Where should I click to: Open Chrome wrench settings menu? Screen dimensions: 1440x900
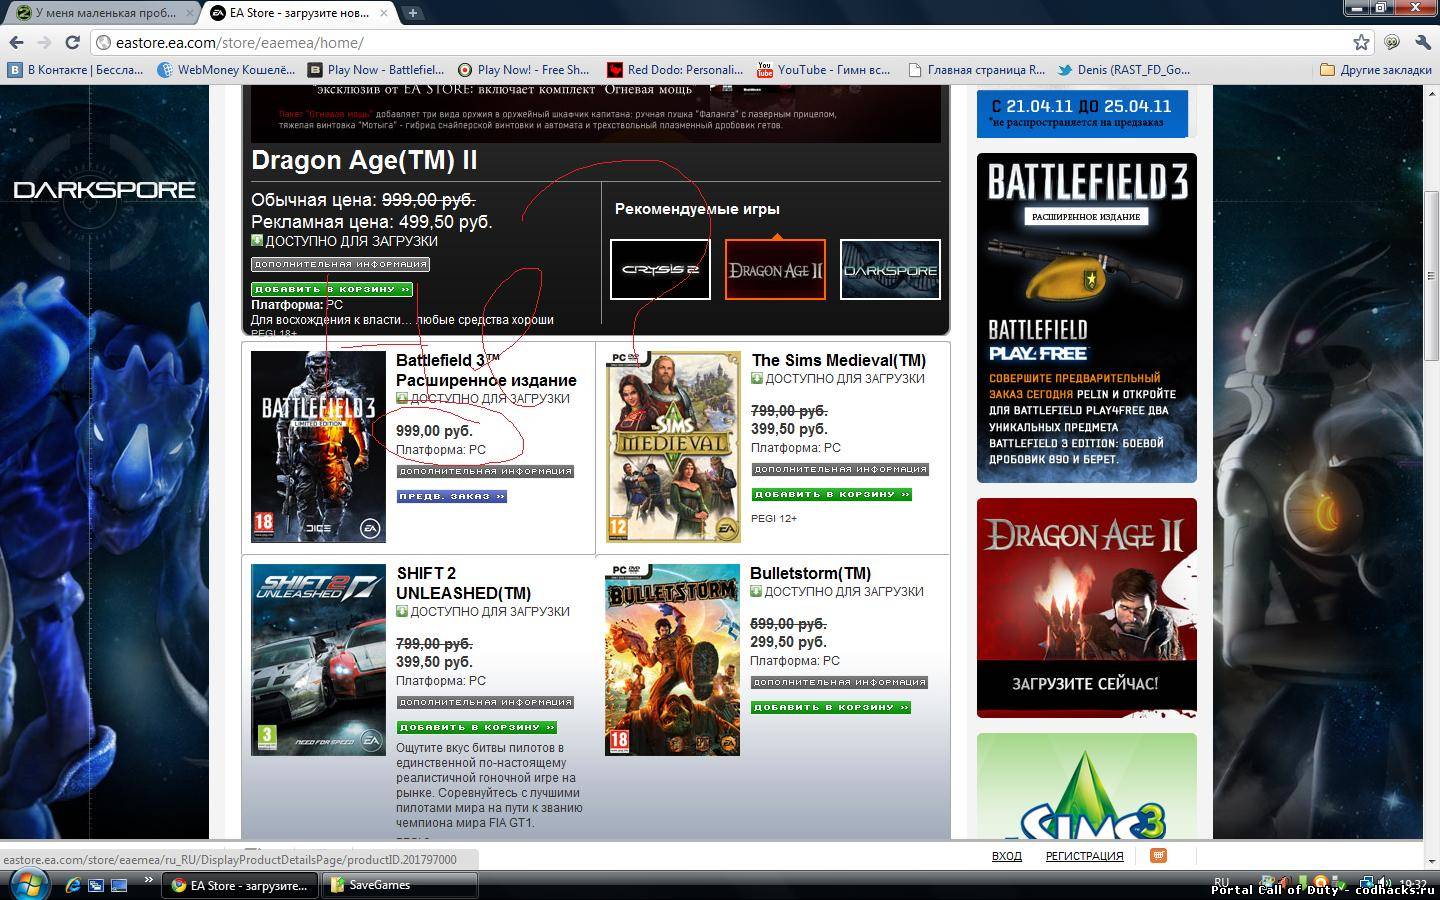1423,42
